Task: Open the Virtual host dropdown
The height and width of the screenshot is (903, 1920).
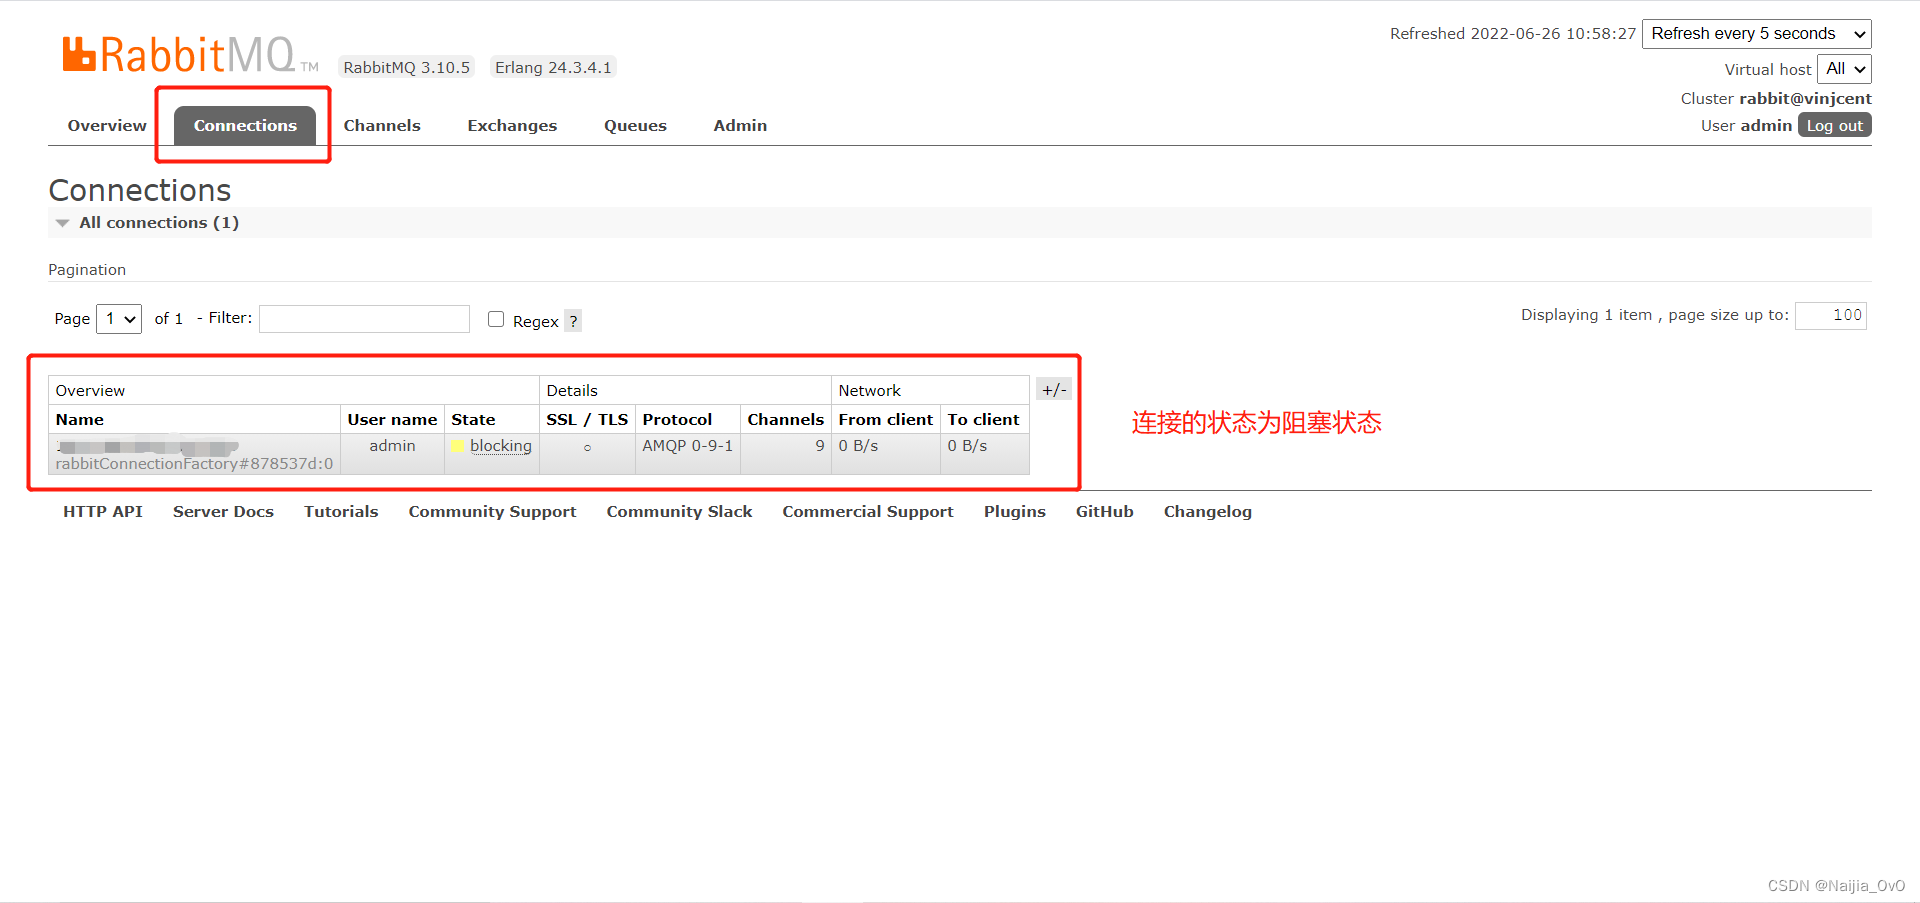Action: [x=1844, y=69]
